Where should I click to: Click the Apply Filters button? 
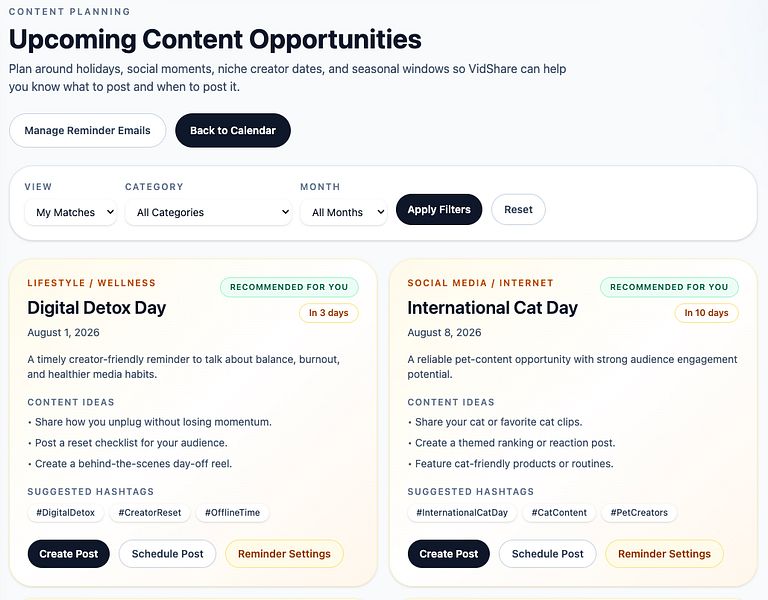[439, 210]
